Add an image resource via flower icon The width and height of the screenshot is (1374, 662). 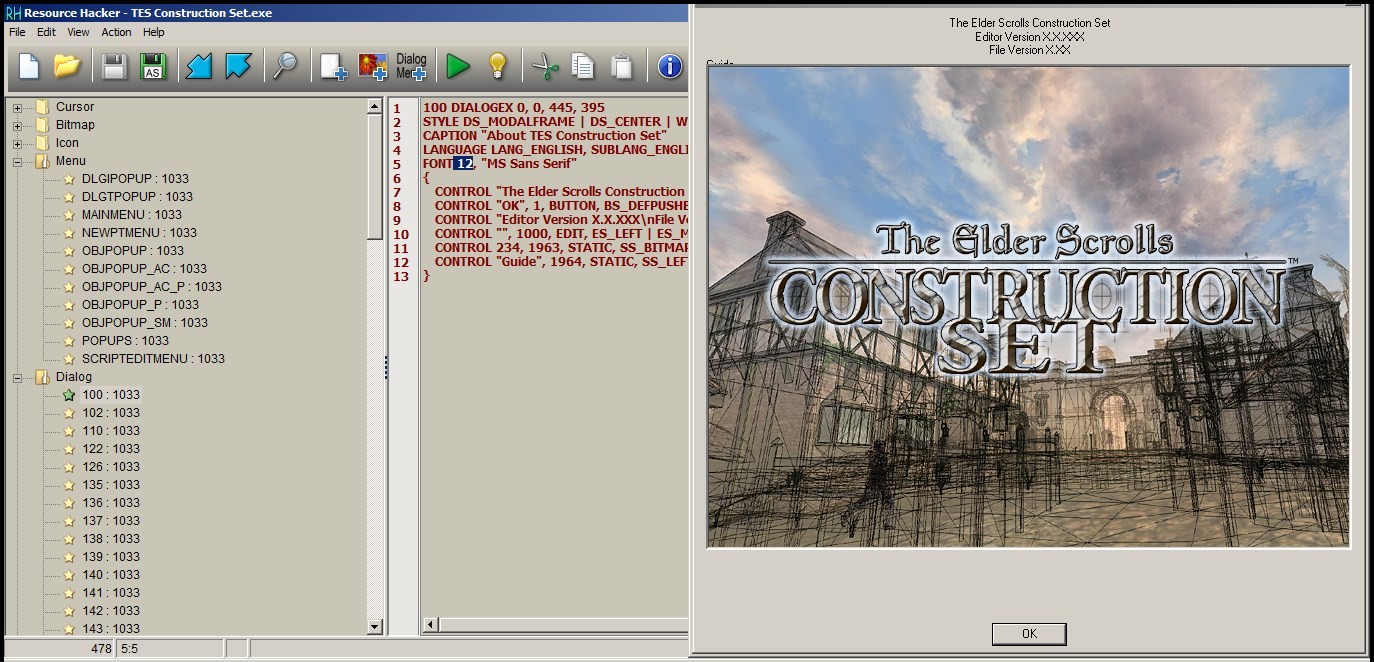pyautogui.click(x=373, y=67)
